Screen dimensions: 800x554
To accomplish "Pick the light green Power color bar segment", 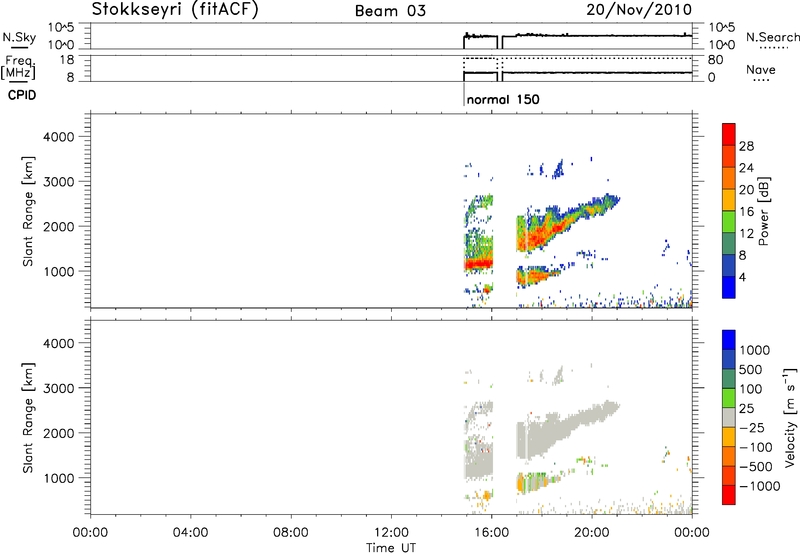I will (x=729, y=222).
